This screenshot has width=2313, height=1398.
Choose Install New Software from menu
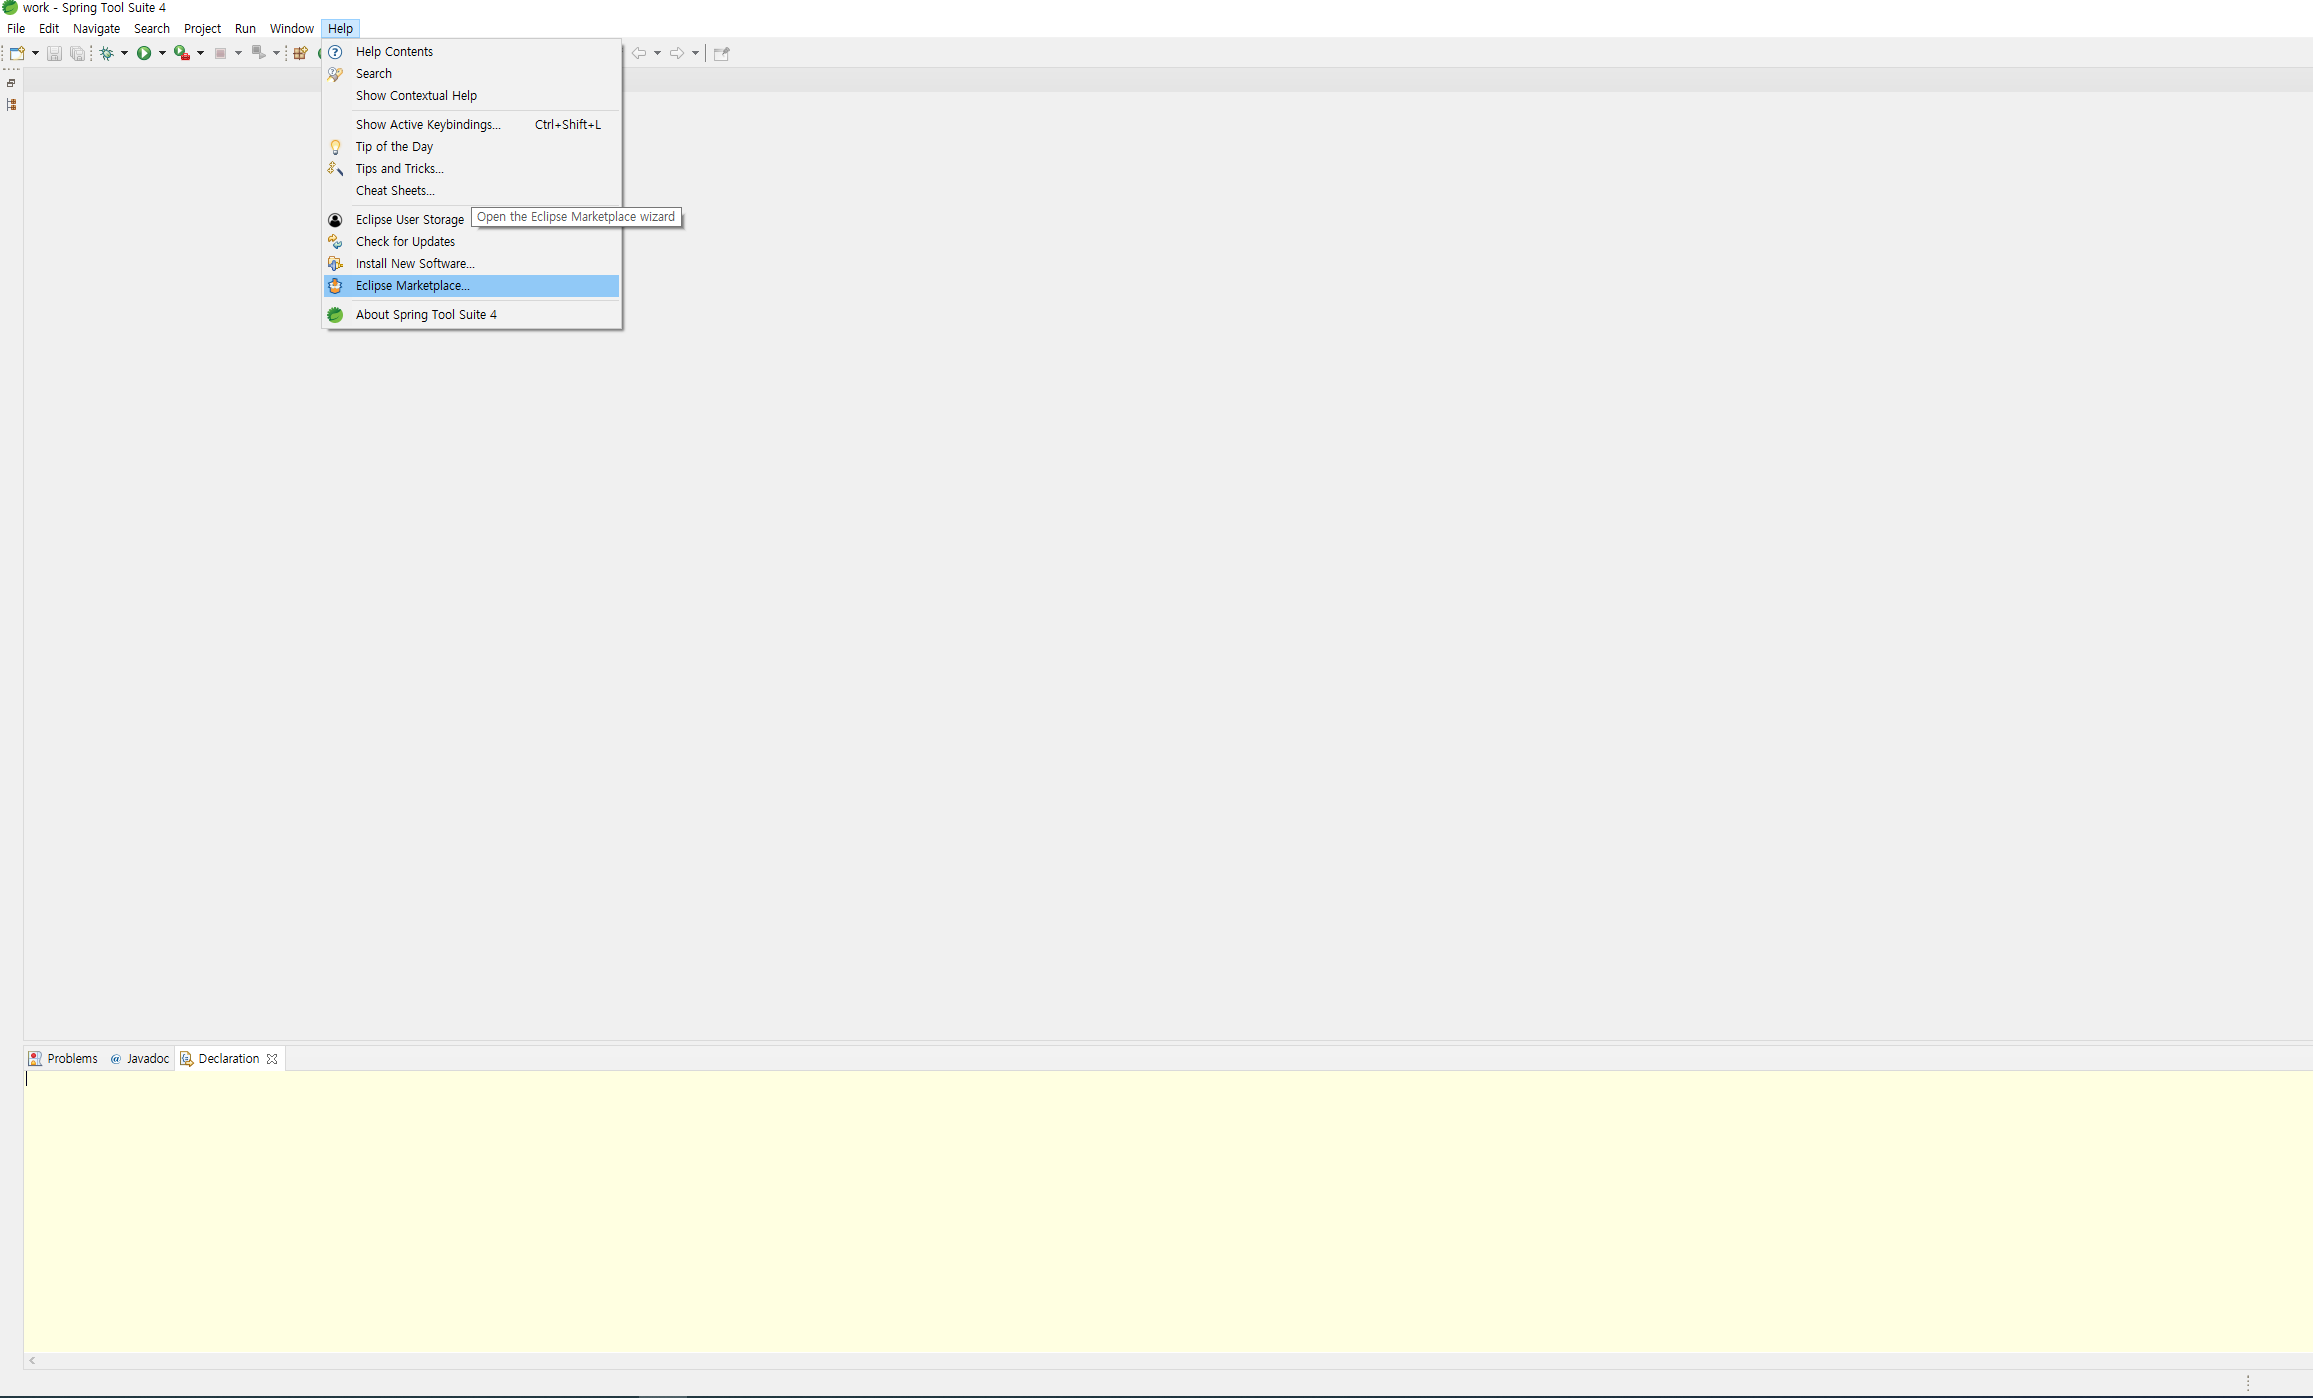pyautogui.click(x=414, y=264)
